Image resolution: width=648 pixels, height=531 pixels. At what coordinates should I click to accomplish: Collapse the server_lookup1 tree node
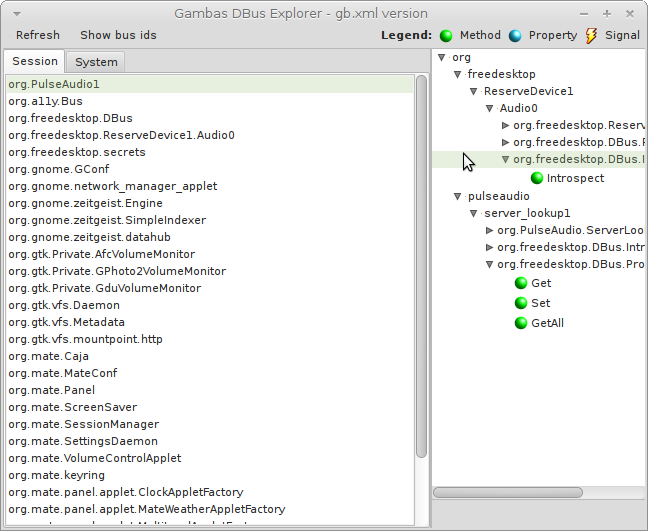click(474, 213)
